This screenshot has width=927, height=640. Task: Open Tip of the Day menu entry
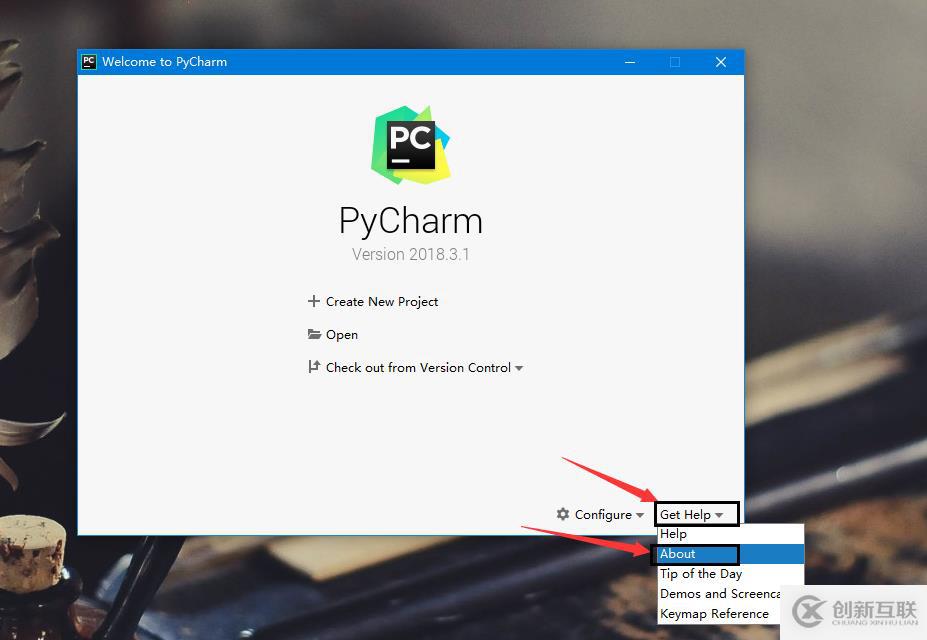click(x=731, y=574)
